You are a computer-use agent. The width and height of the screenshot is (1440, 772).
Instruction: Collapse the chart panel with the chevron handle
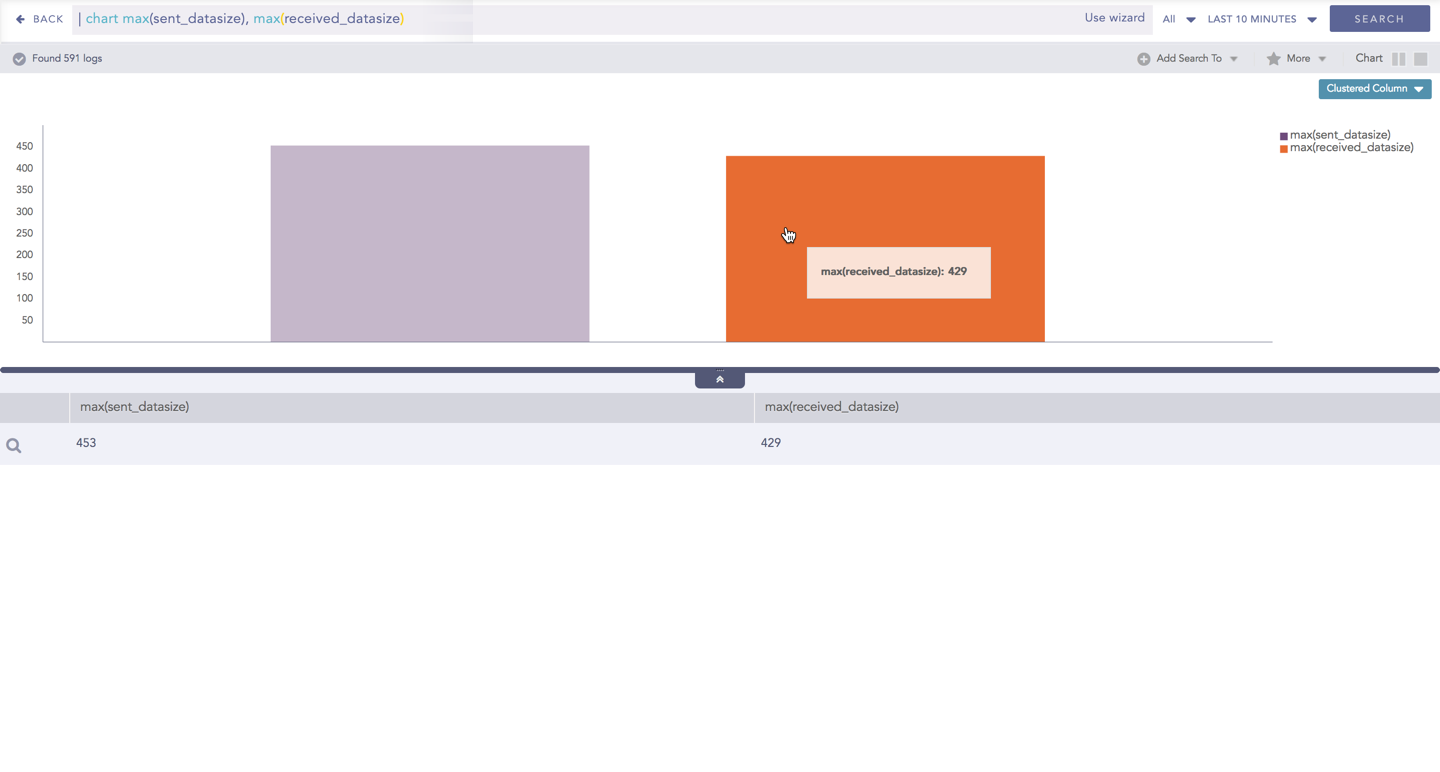tap(719, 380)
